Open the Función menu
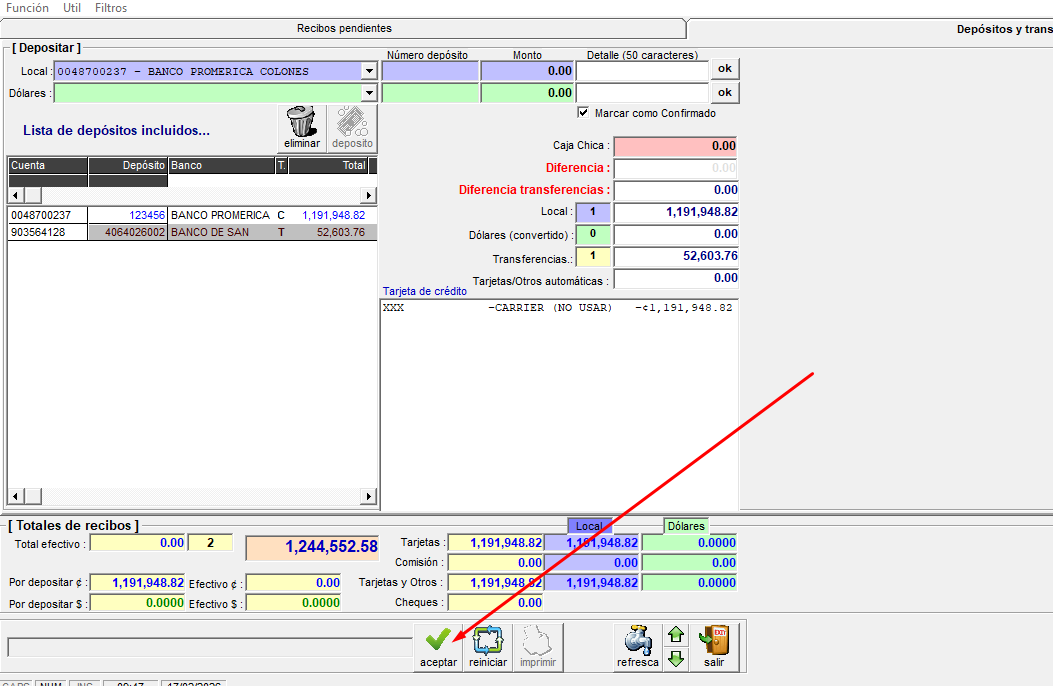The height and width of the screenshot is (686, 1053). coord(27,8)
